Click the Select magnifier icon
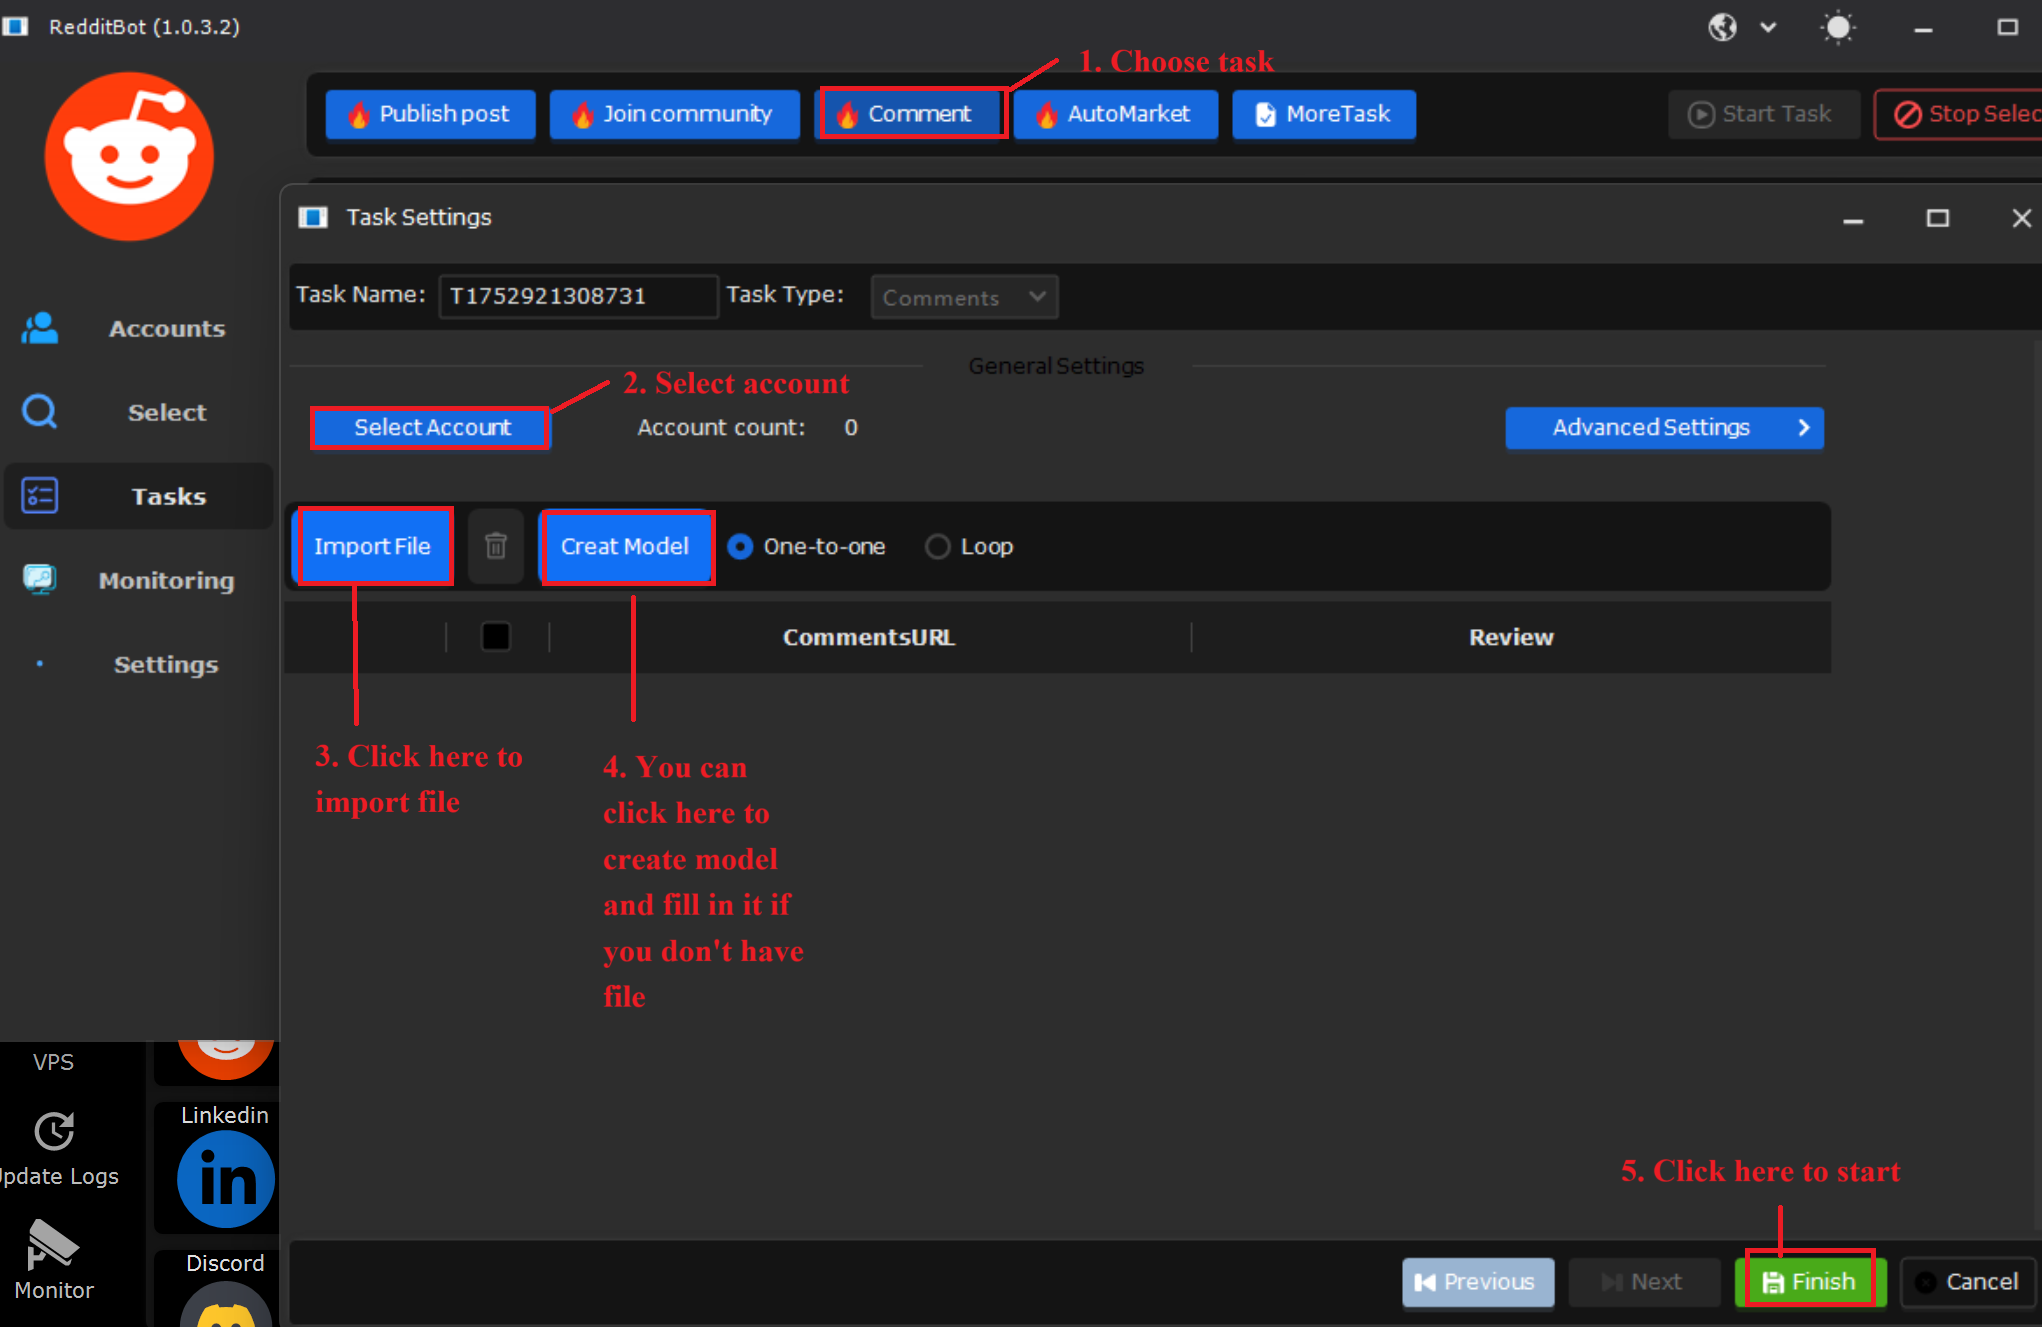 pos(40,411)
